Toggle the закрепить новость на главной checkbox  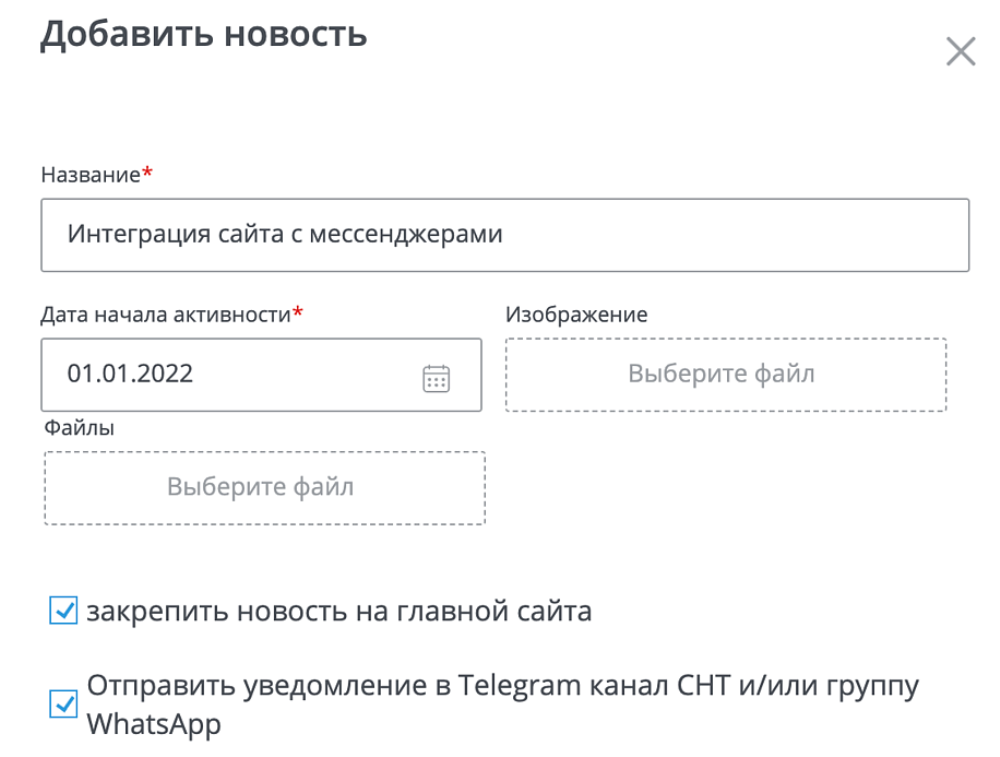coord(63,610)
